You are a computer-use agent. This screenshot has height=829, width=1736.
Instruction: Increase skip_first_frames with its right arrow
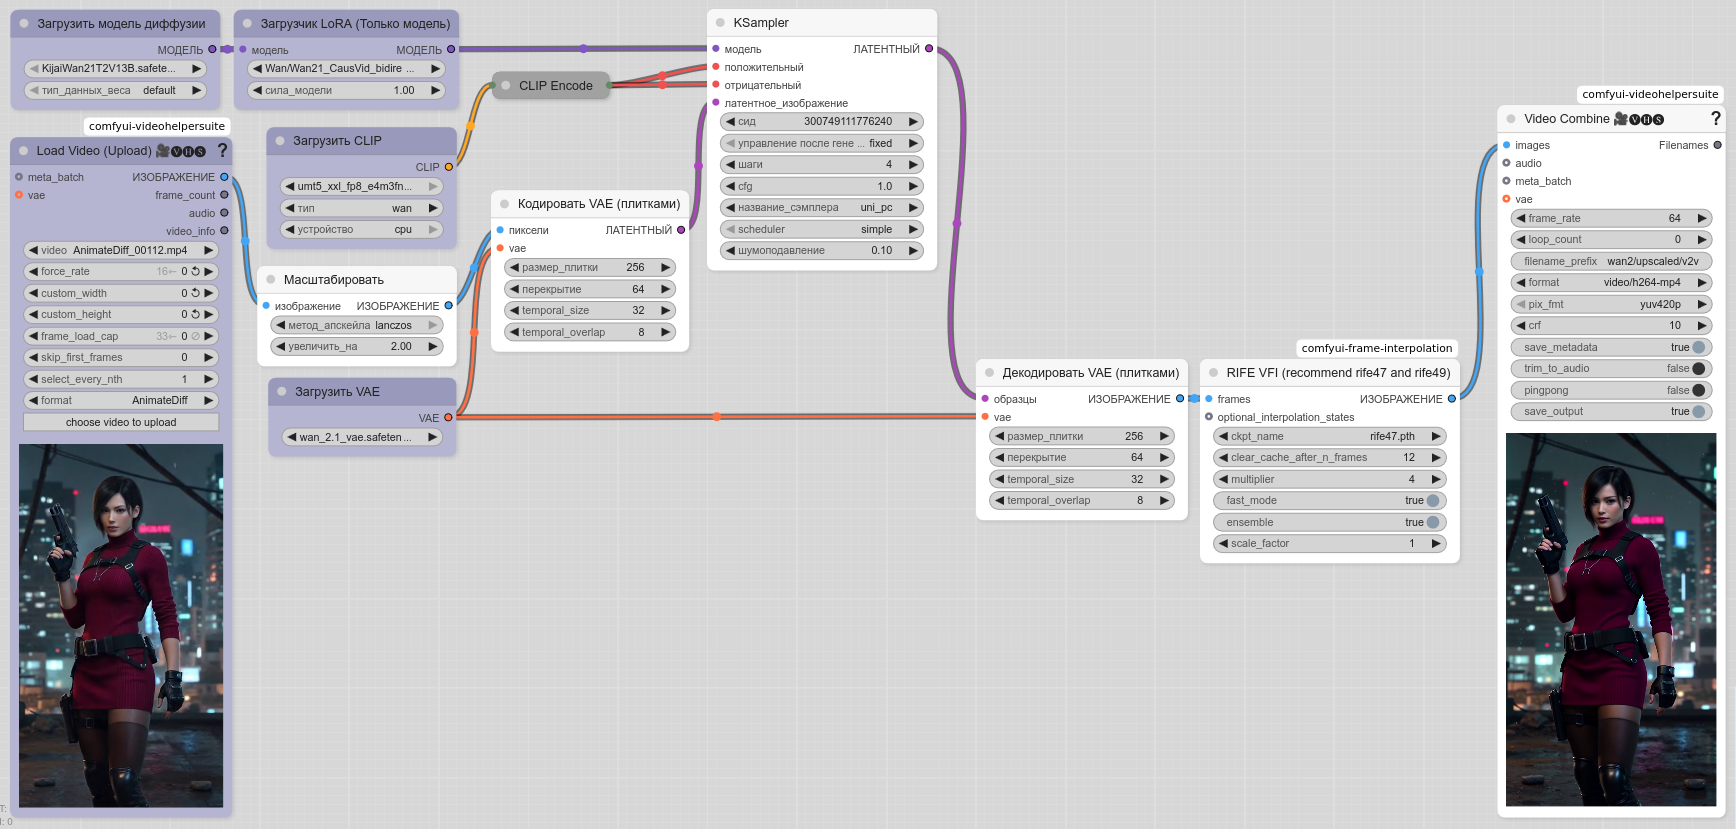[208, 358]
